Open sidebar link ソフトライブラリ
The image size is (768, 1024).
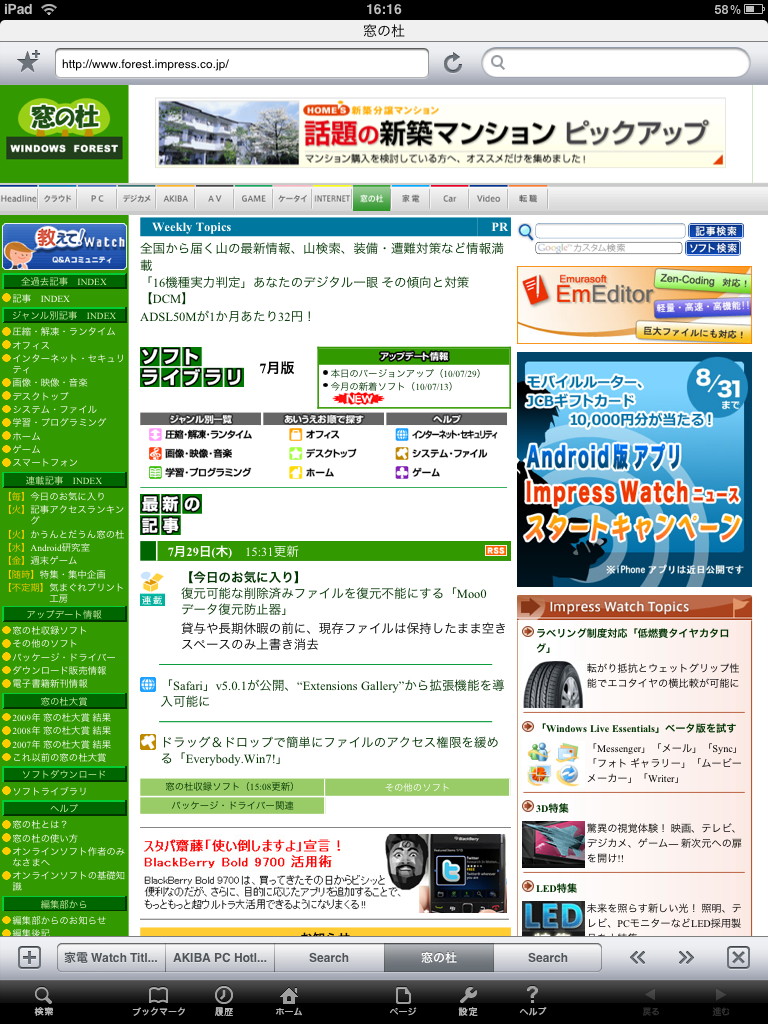coord(49,791)
